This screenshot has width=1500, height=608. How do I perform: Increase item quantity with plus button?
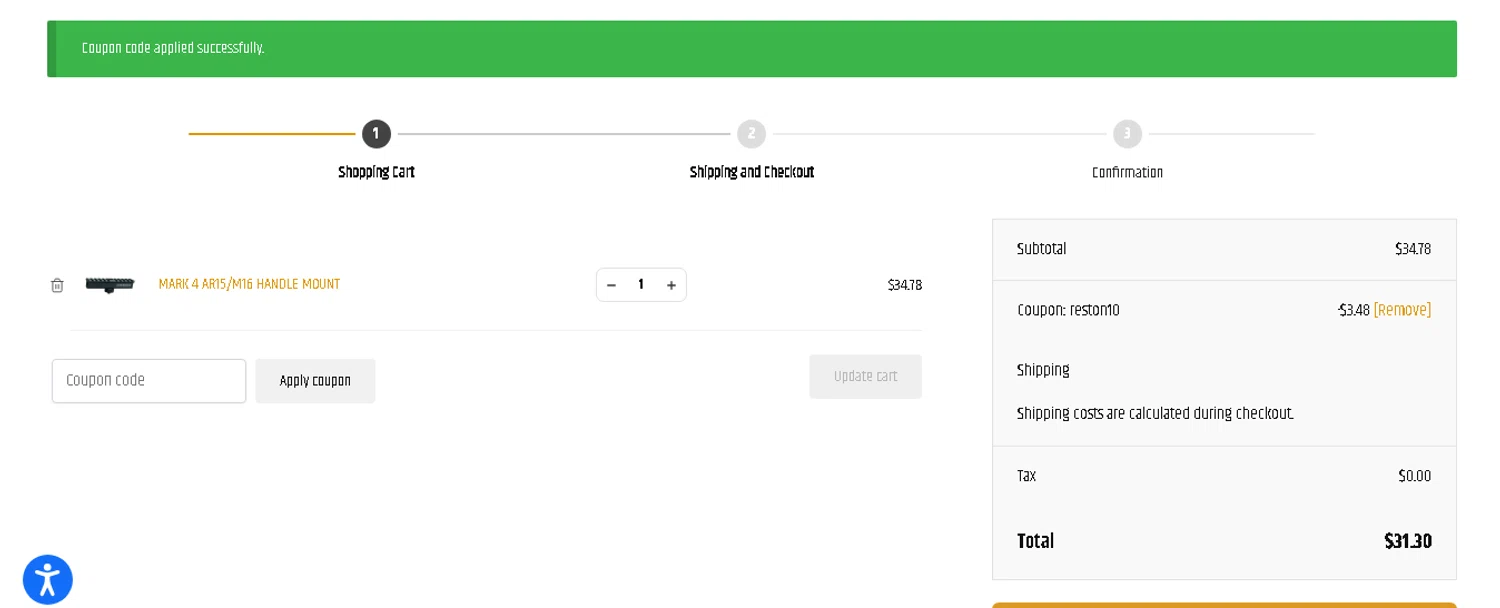[x=671, y=285]
